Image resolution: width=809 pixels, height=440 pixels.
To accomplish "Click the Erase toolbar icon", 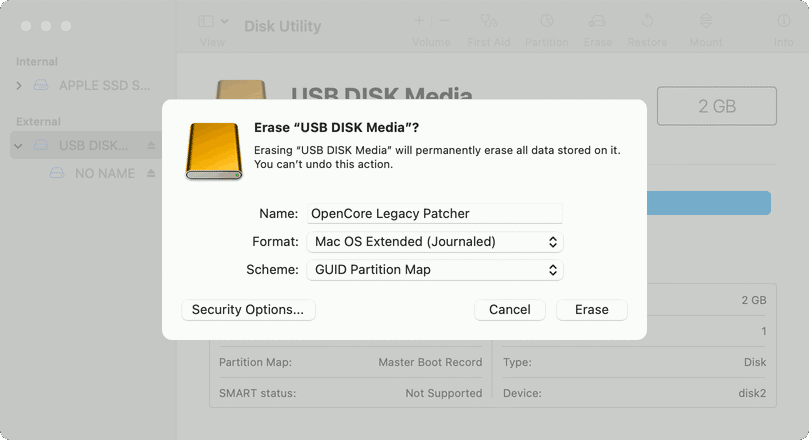I will pos(597,21).
